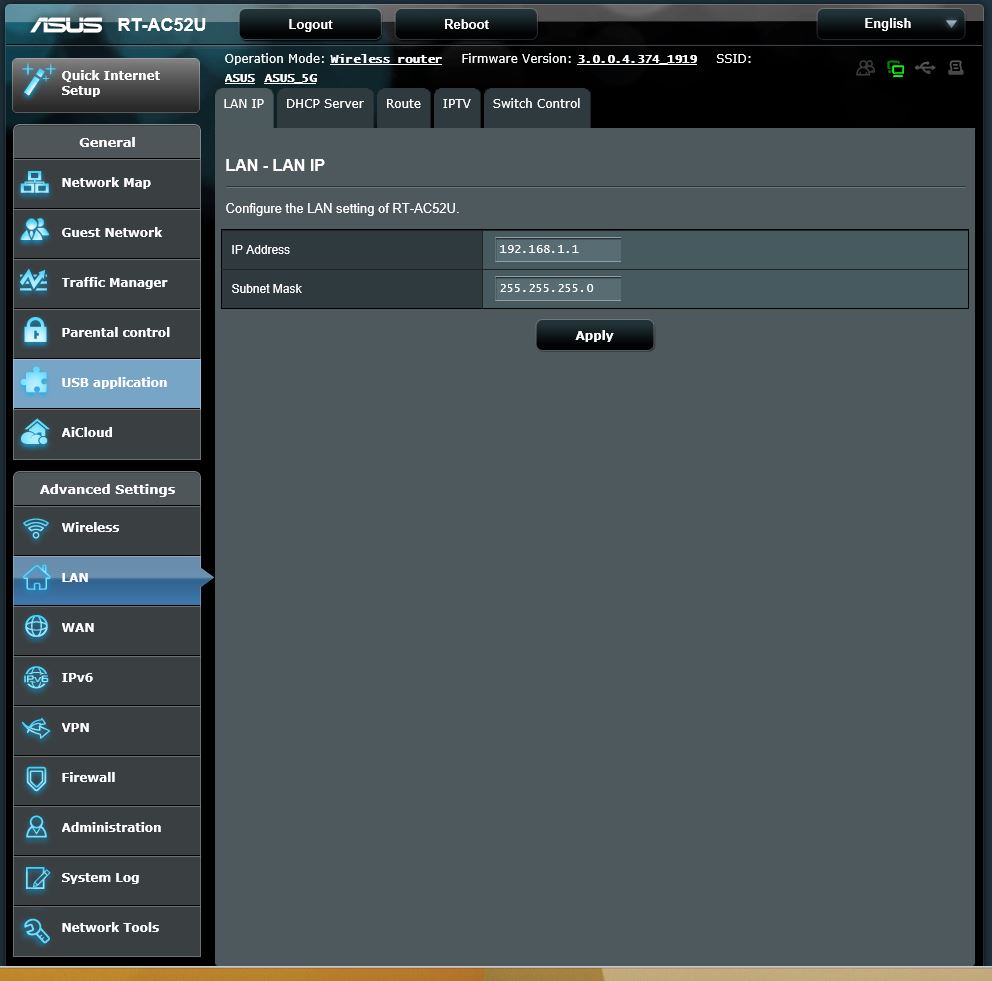
Task: View the System Log page
Action: click(107, 880)
